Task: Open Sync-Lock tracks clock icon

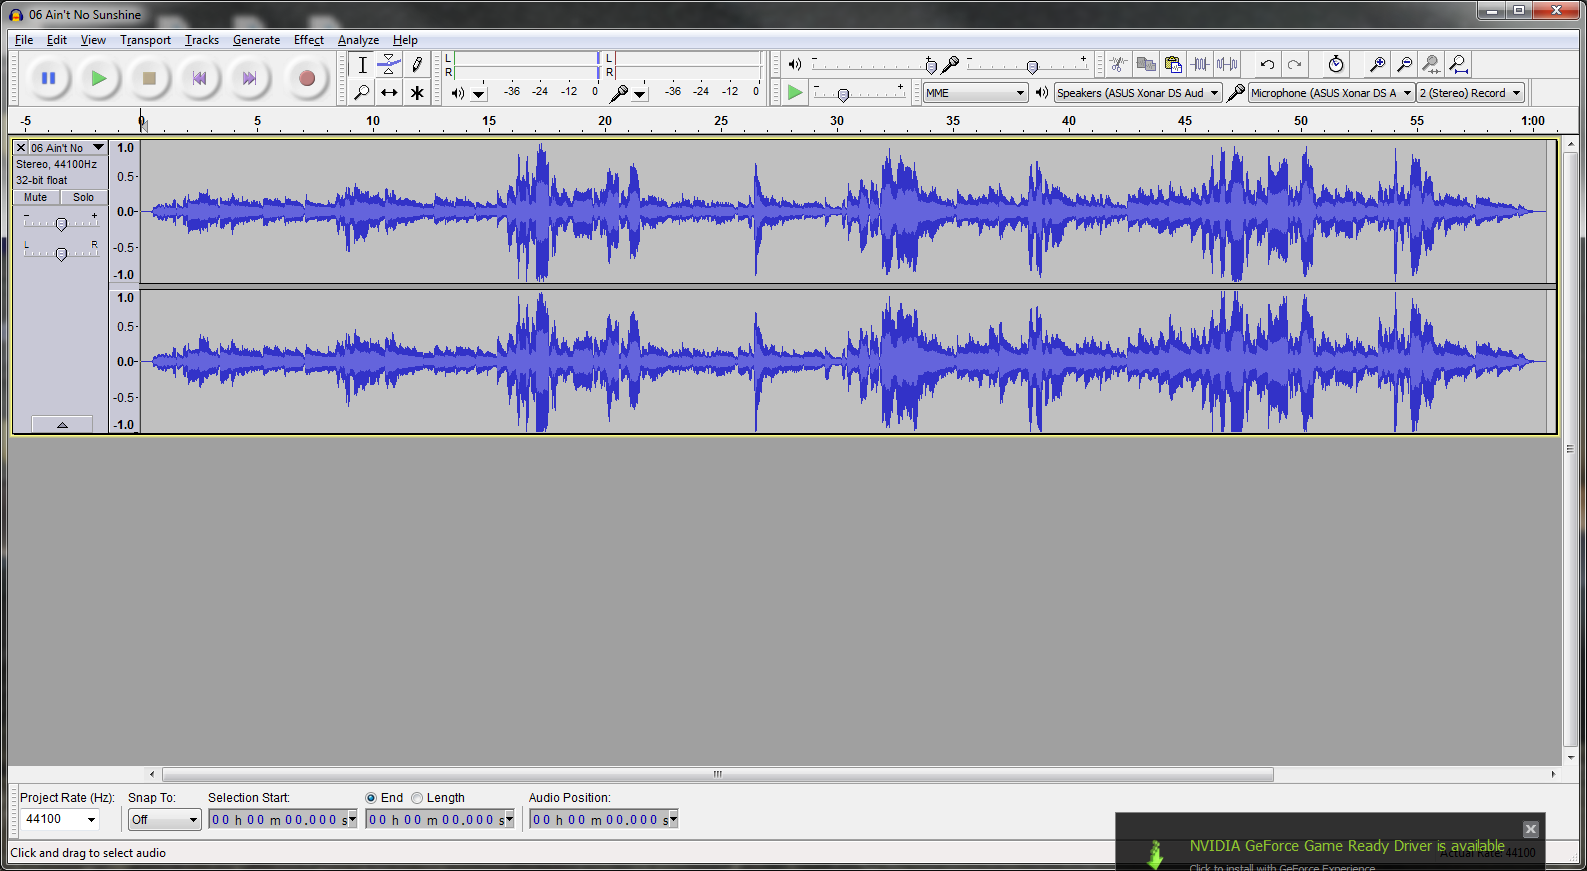Action: tap(1336, 64)
